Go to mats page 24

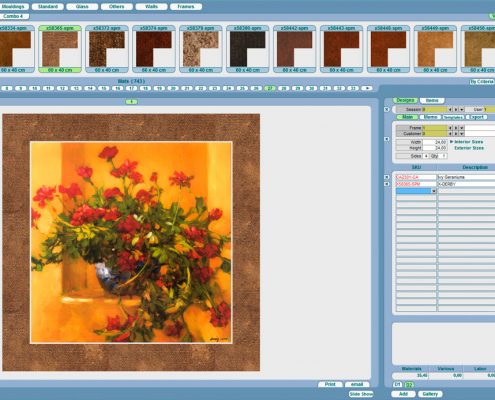(x=228, y=88)
